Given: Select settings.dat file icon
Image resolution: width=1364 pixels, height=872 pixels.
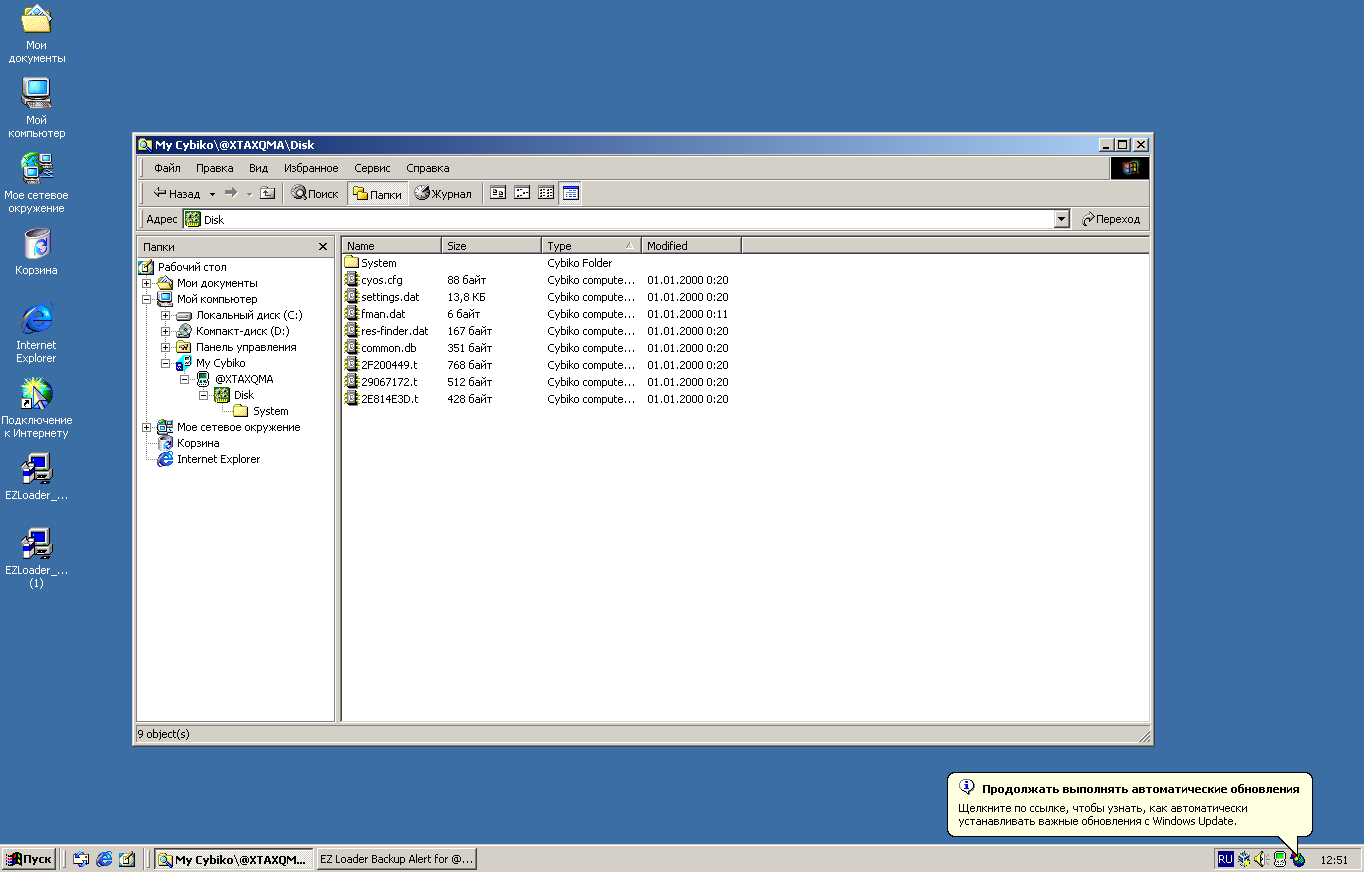Looking at the screenshot, I should [351, 297].
